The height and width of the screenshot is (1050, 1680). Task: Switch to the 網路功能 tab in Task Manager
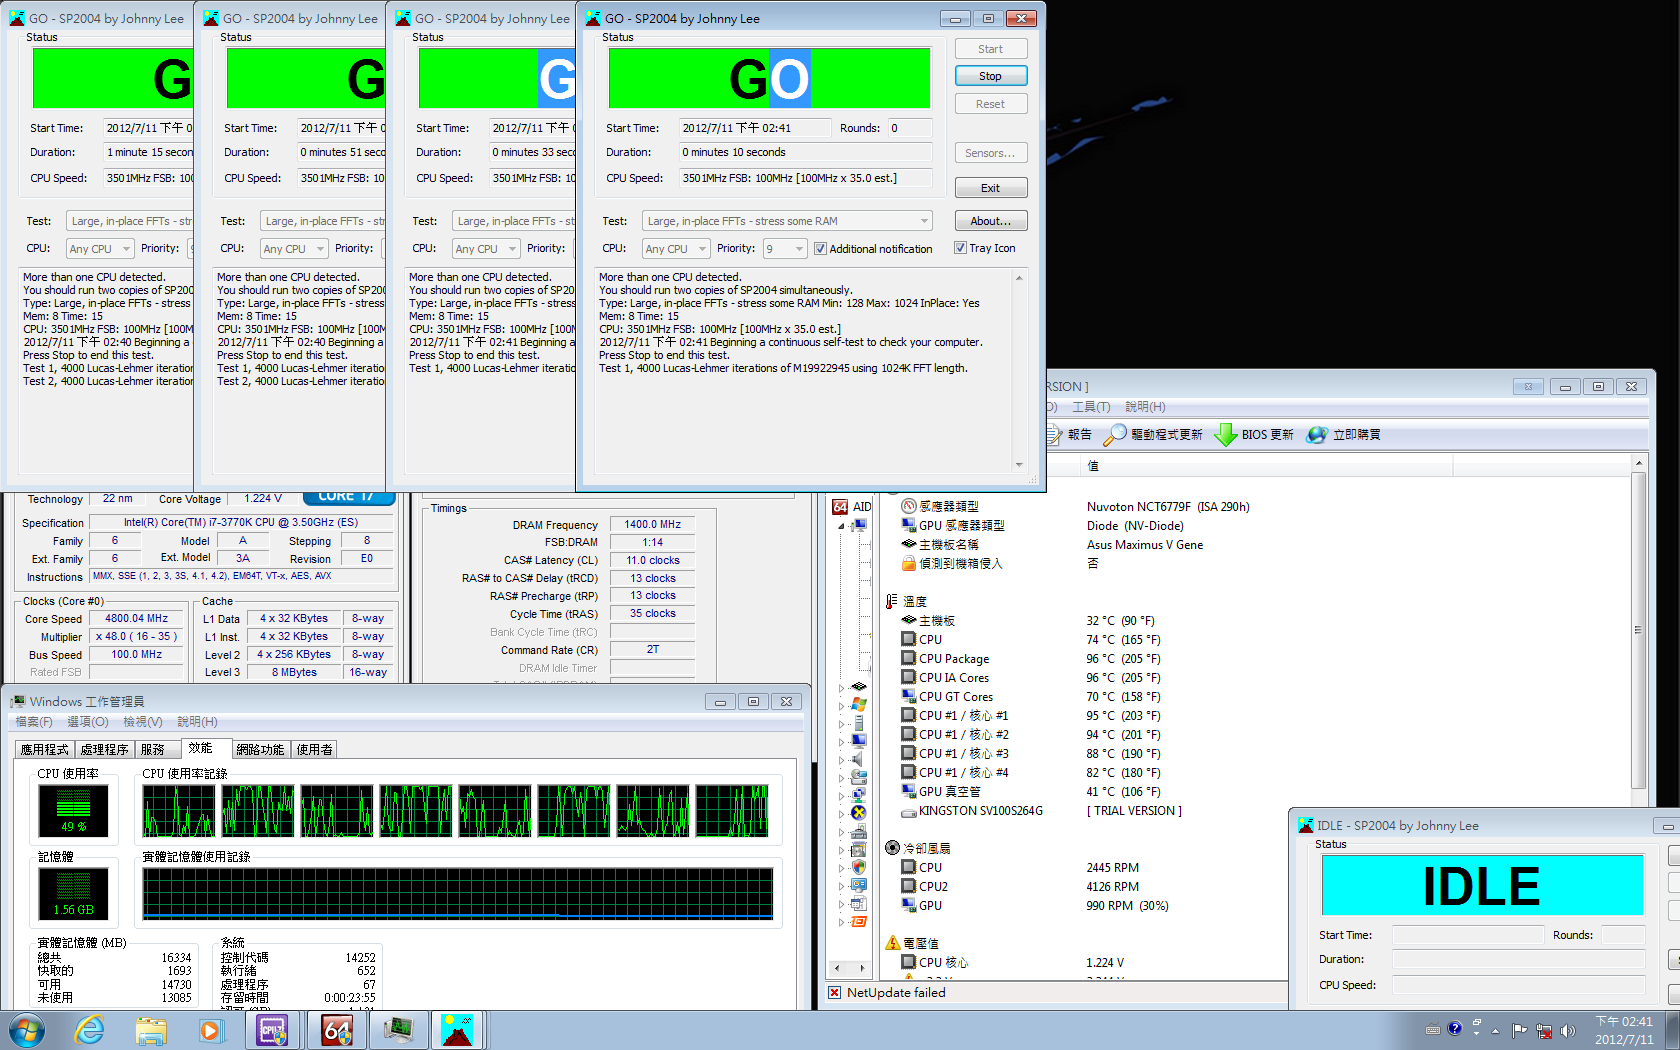tap(260, 749)
